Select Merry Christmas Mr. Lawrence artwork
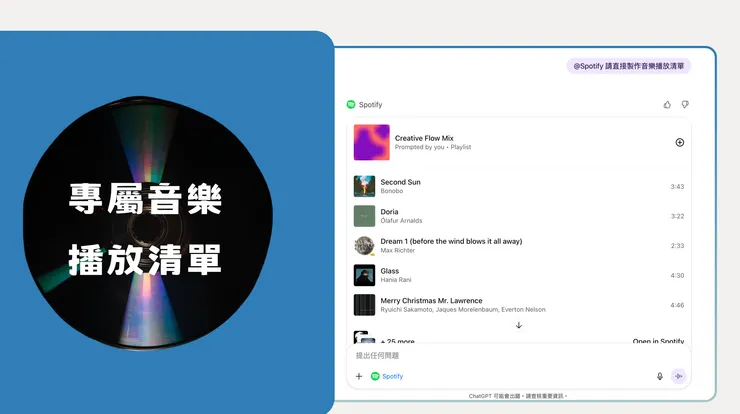The height and width of the screenshot is (414, 740). coord(364,305)
